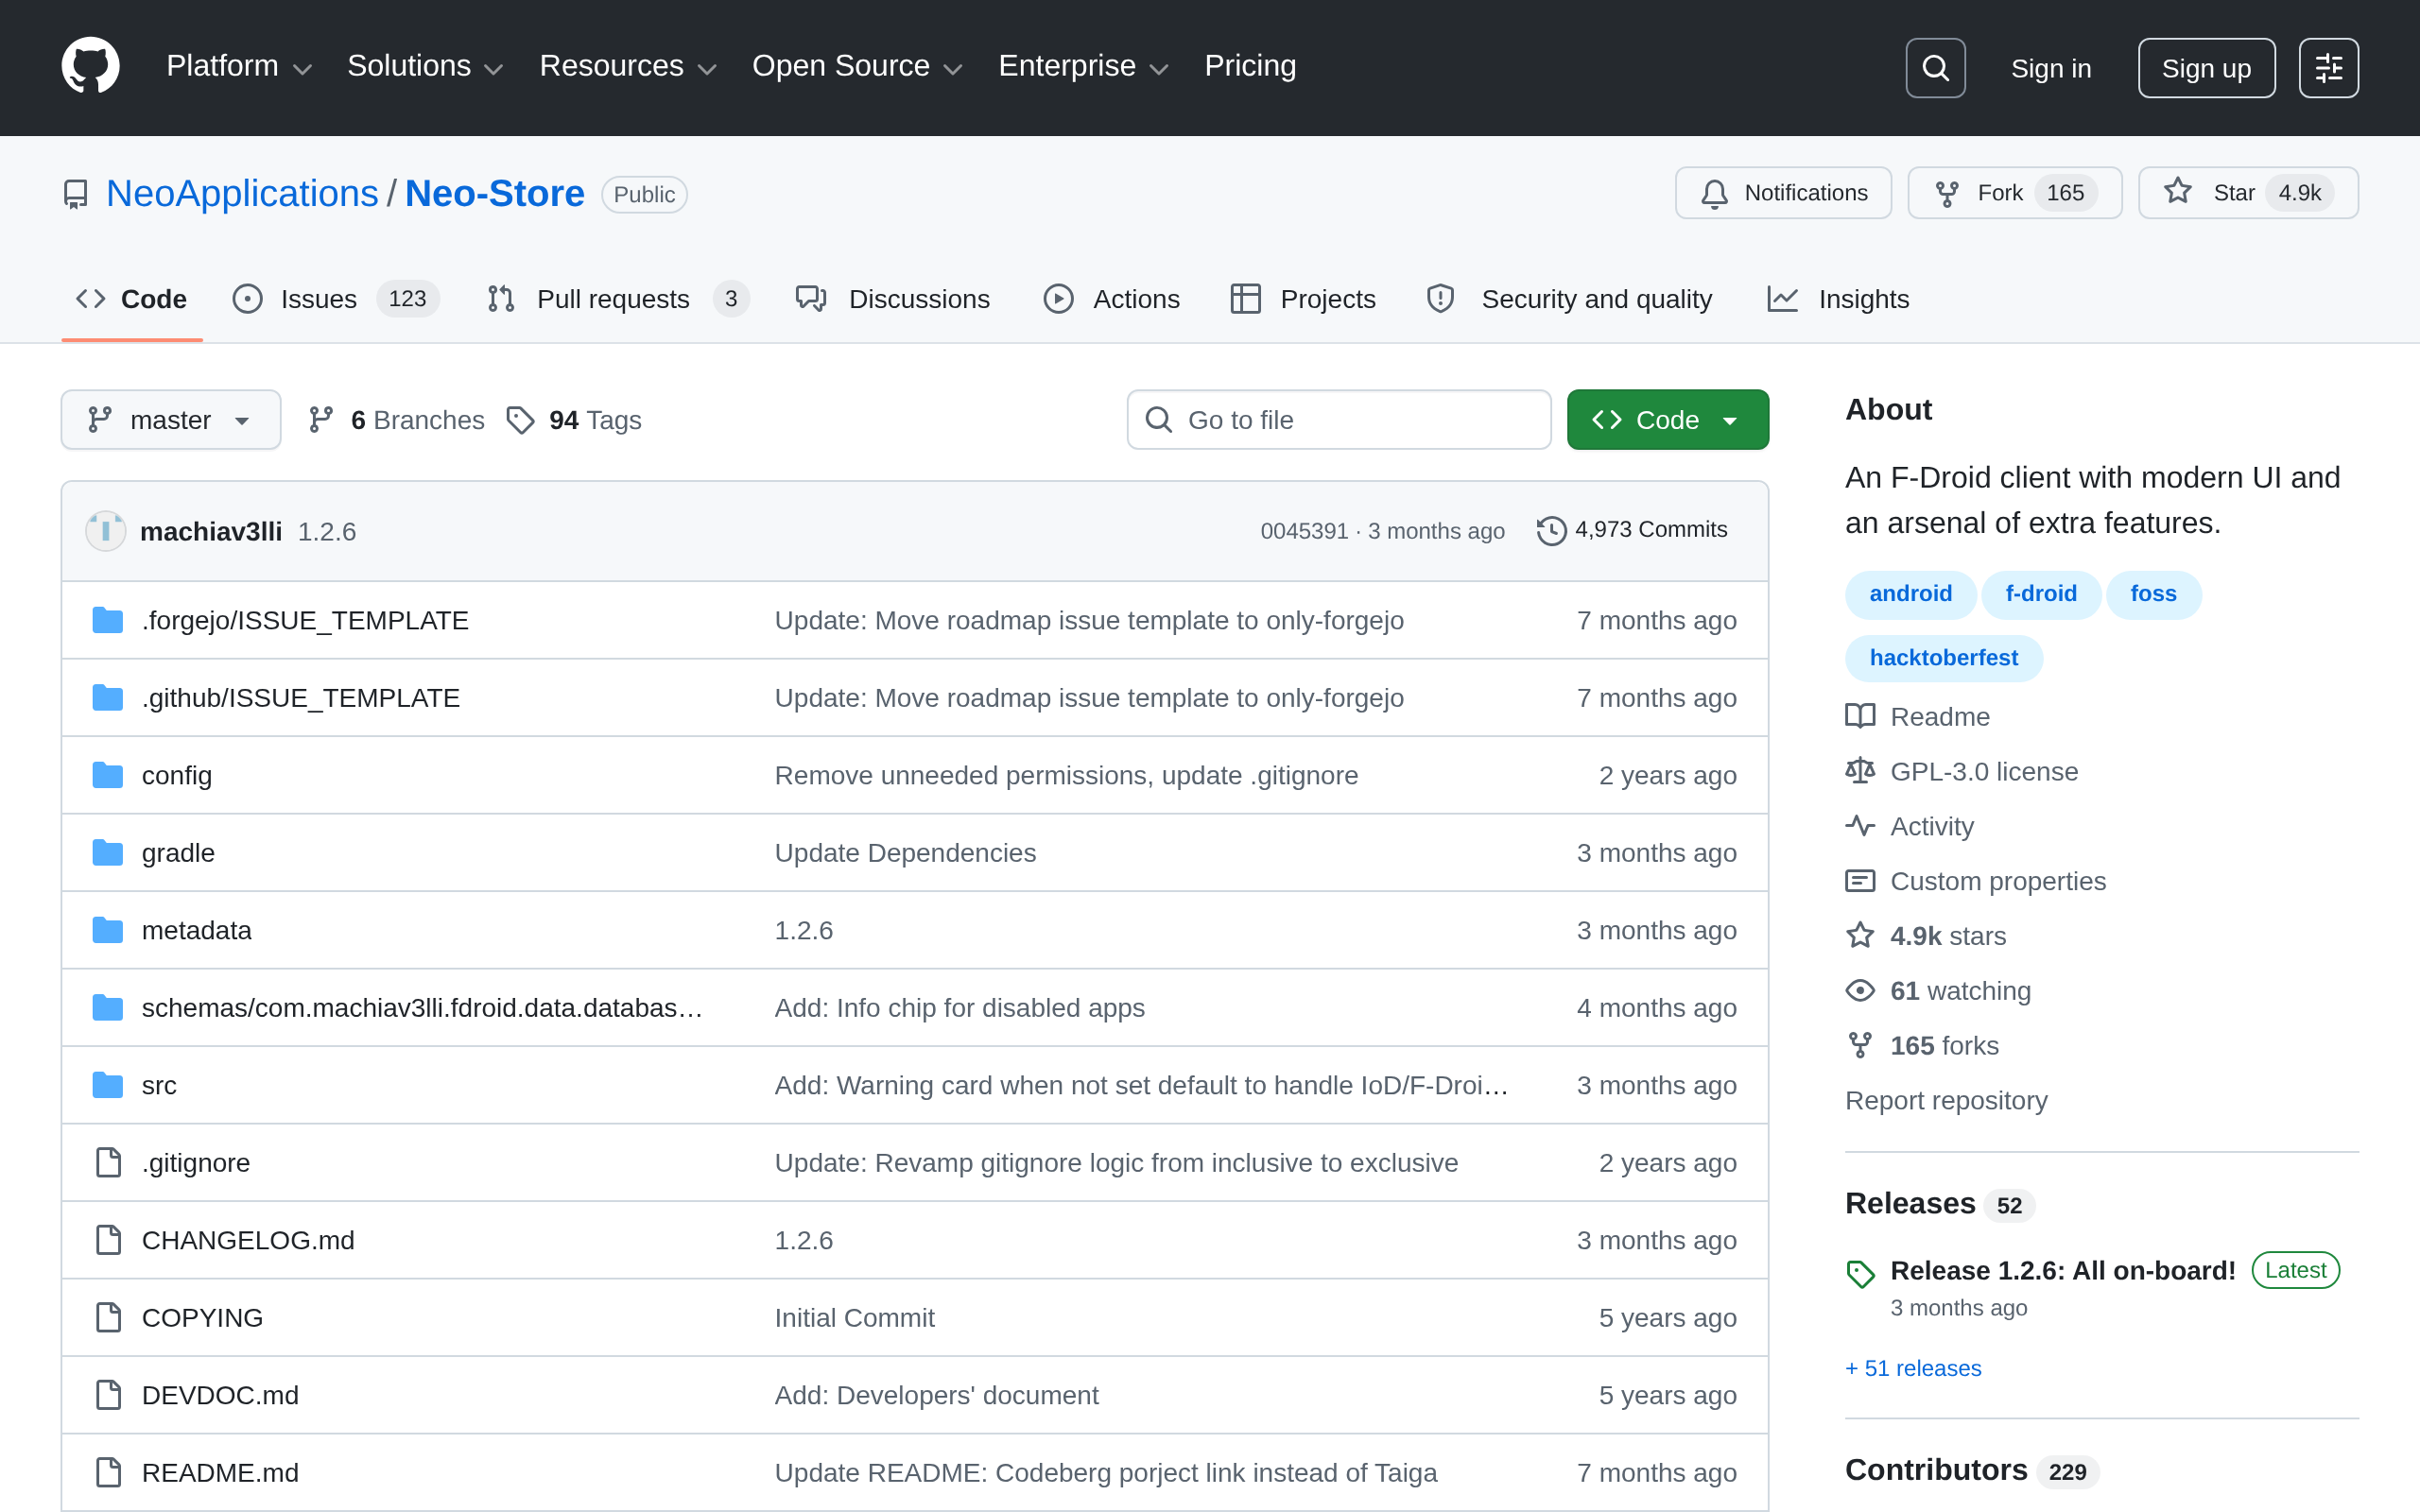Screen dimensions: 2420x1512
Task: Click the Sign in link
Action: pos(2051,68)
